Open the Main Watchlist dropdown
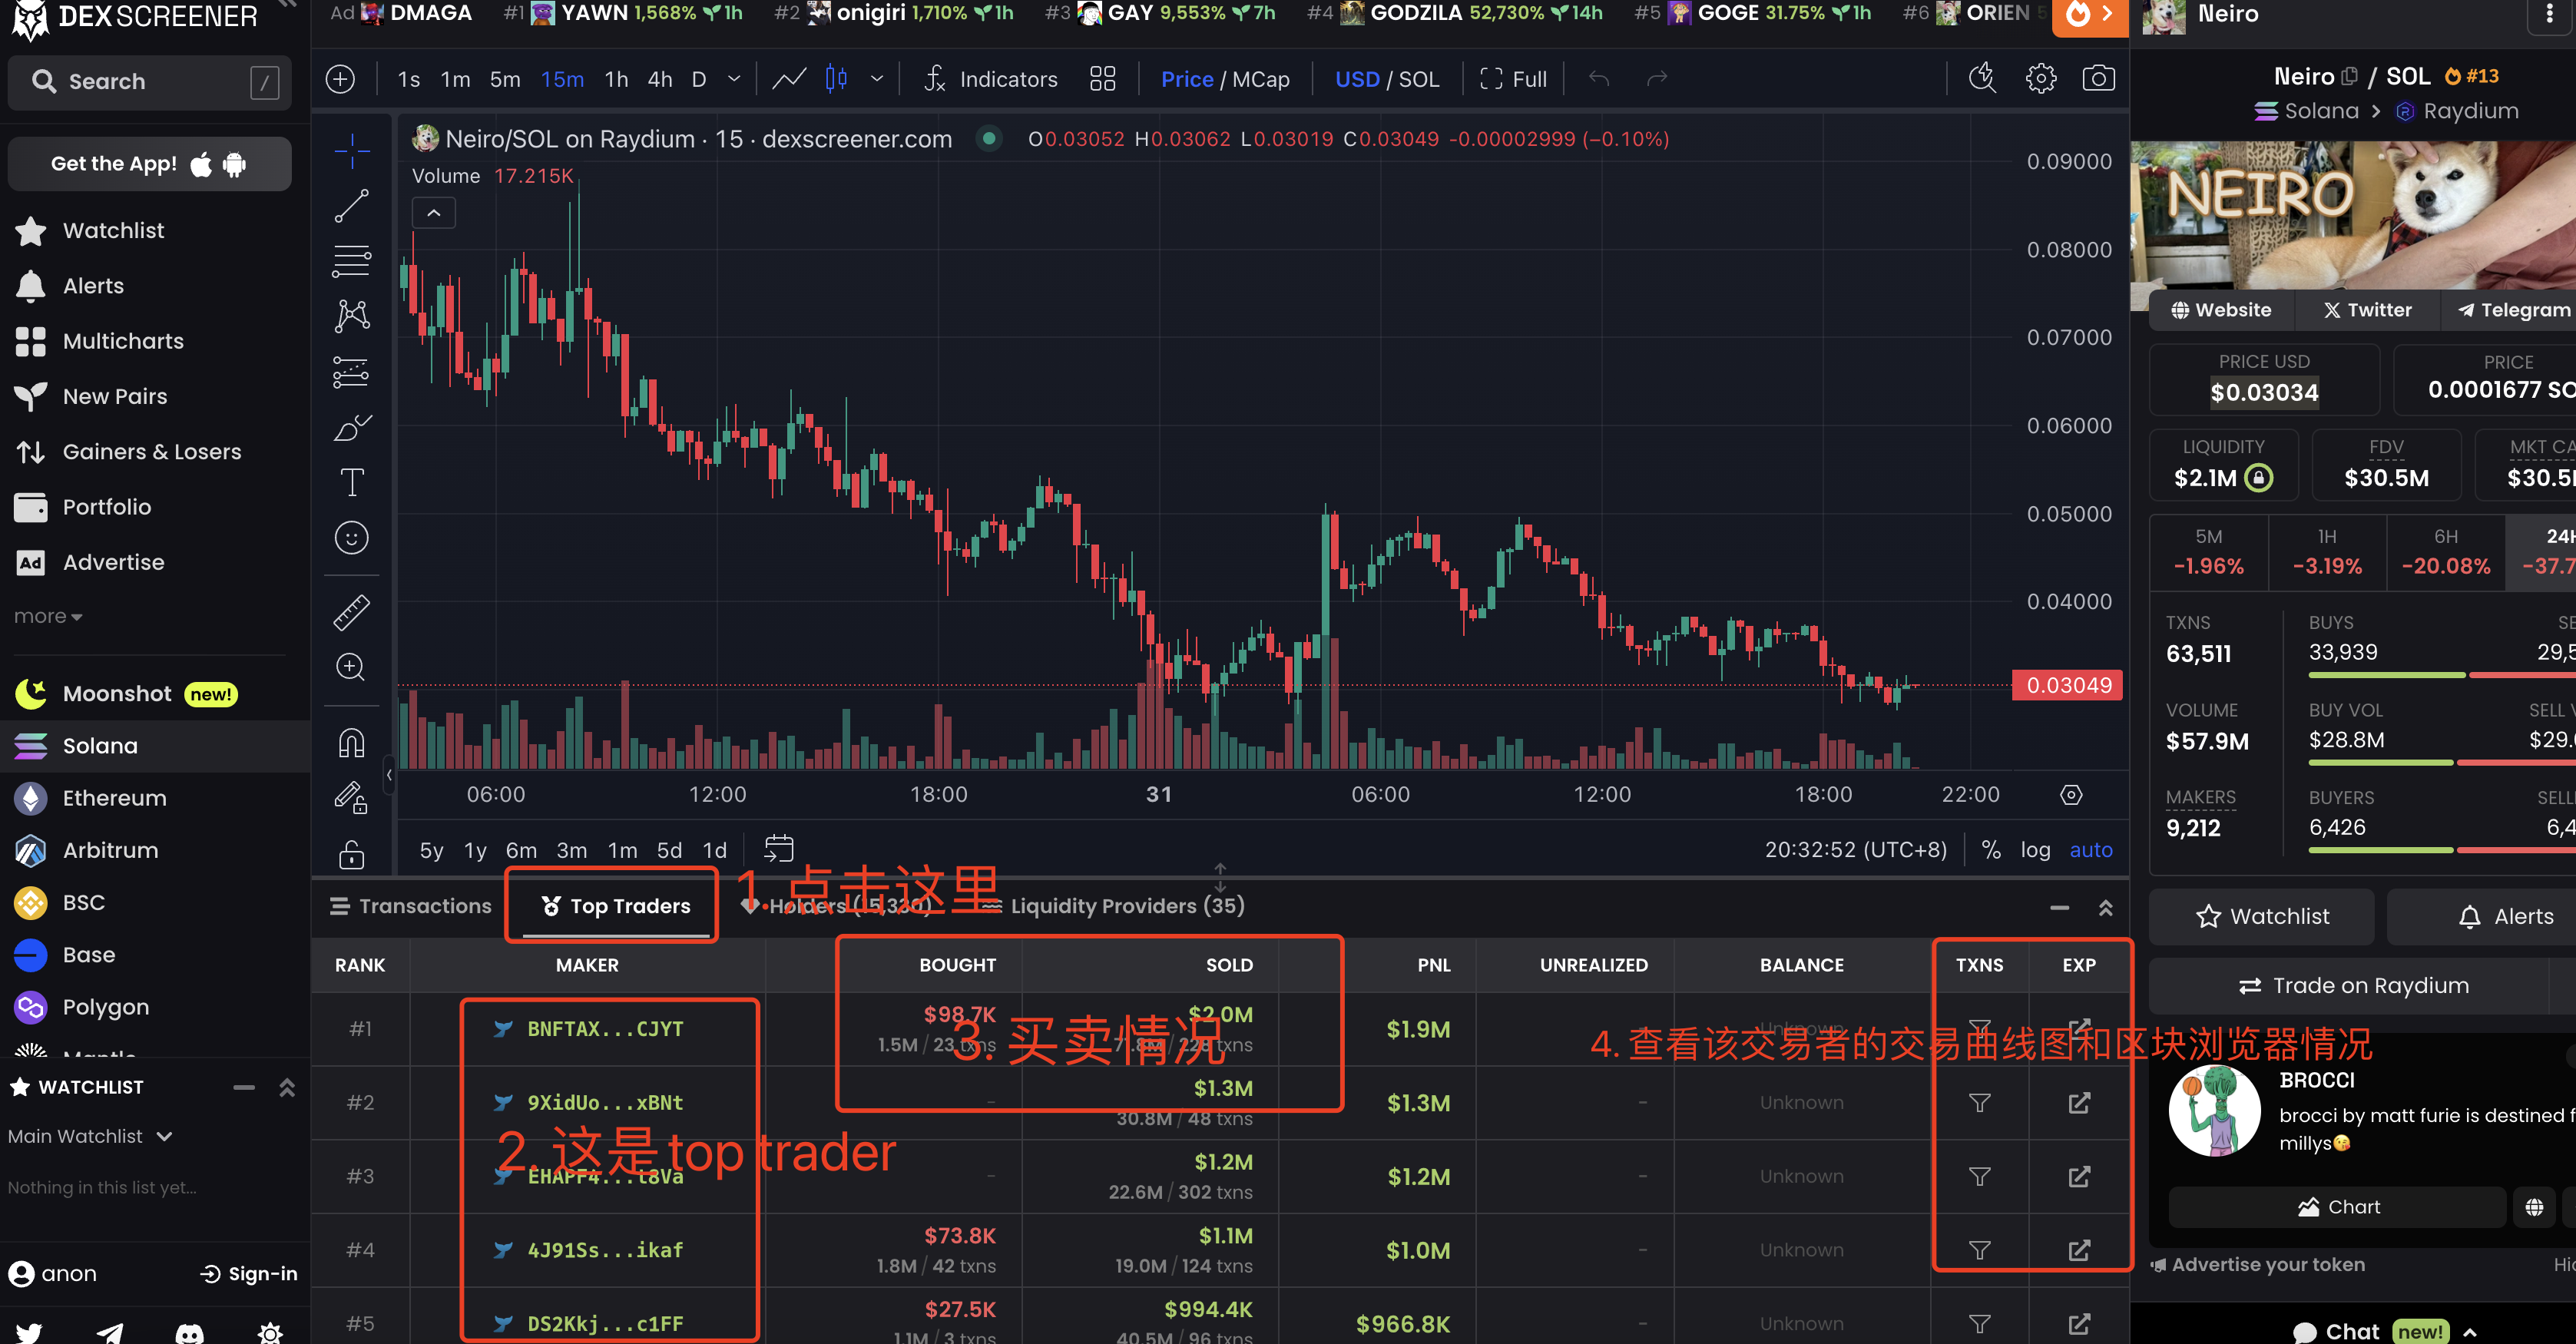Screen dimensions: 2576x1344 pyautogui.click(x=91, y=1137)
